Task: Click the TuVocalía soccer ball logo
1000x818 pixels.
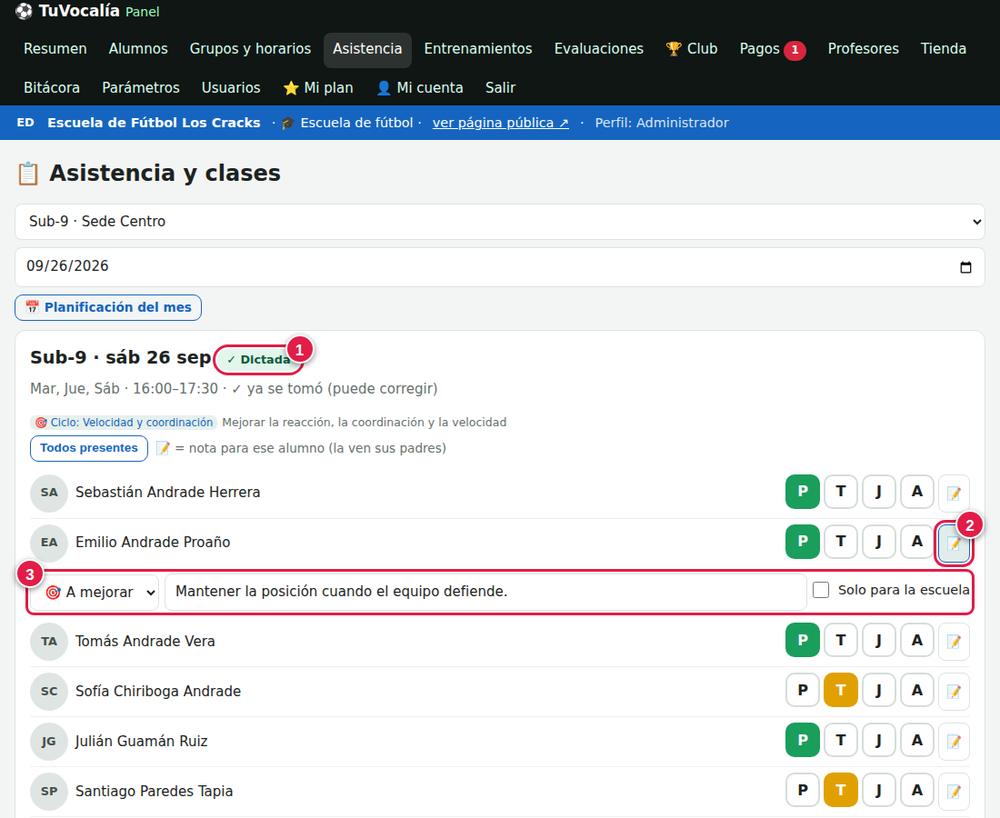Action: pyautogui.click(x=24, y=11)
